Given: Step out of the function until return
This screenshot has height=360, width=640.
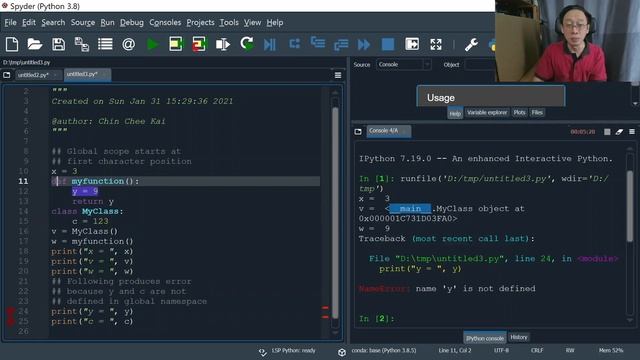Looking at the screenshot, I should pos(341,44).
